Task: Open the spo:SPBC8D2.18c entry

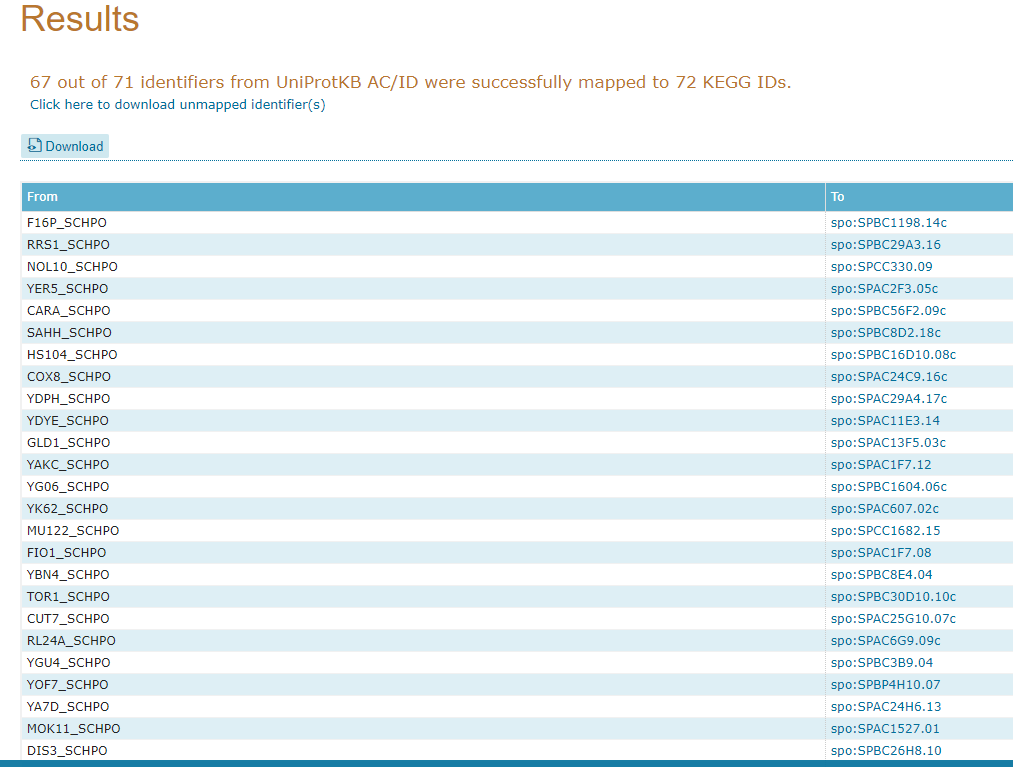Action: (x=885, y=333)
